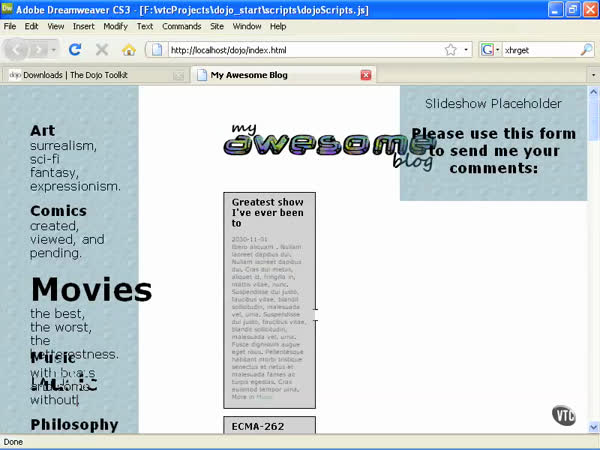Click the stop loading X icon
600x450 pixels.
102,49
